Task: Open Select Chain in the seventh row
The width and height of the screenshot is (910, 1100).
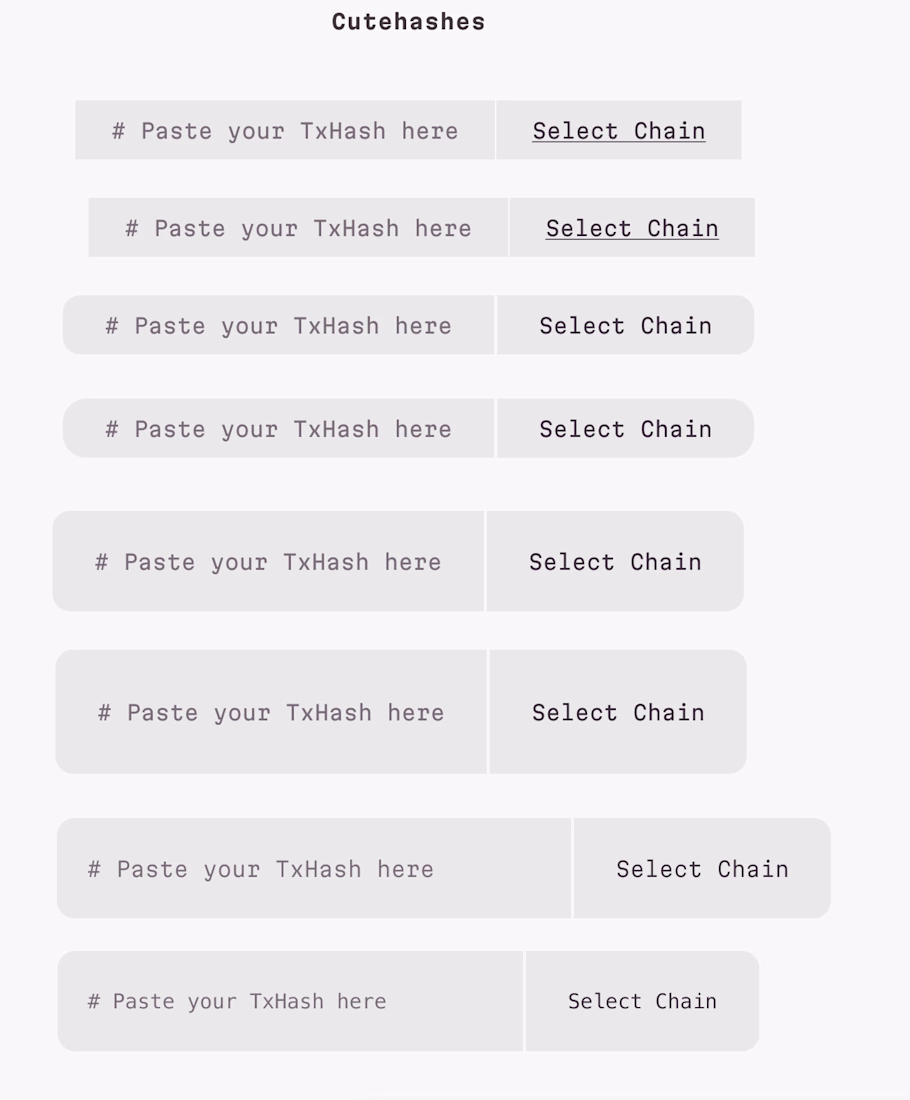Action: 702,869
